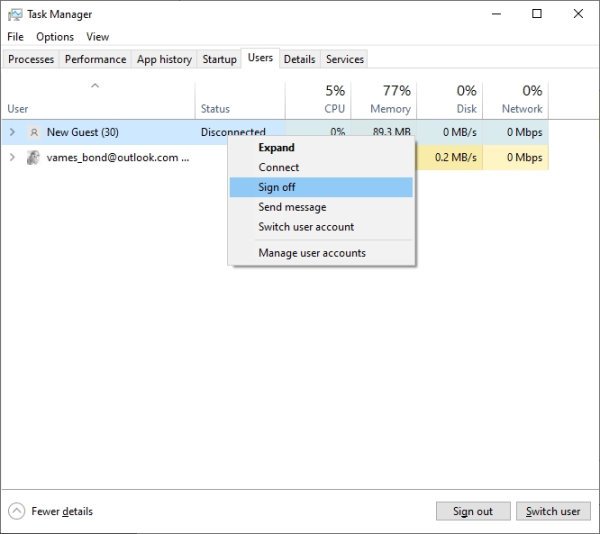600x534 pixels.
Task: Minimize the Task Manager window
Action: click(x=496, y=14)
